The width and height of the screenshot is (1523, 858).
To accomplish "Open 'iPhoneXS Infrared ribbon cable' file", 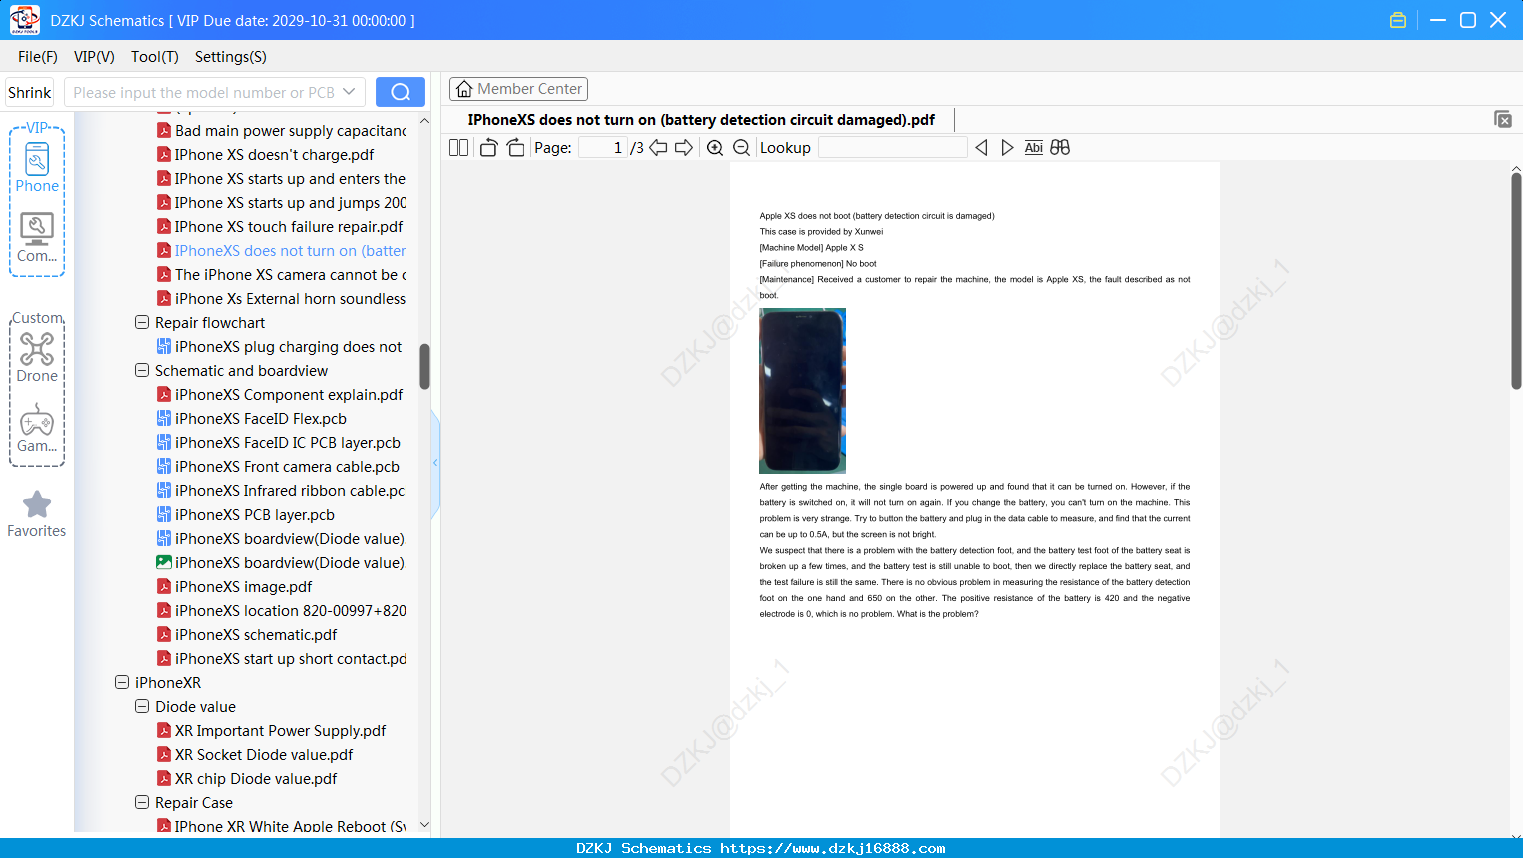I will pyautogui.click(x=281, y=491).
